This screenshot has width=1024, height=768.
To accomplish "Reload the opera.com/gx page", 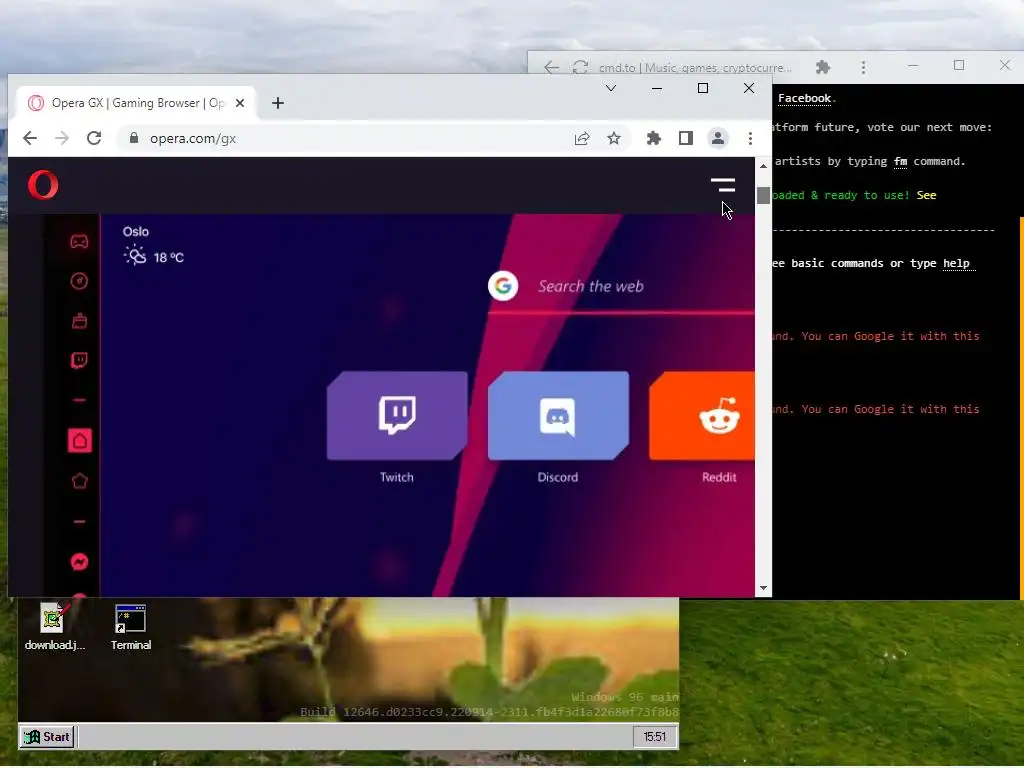I will 94,138.
